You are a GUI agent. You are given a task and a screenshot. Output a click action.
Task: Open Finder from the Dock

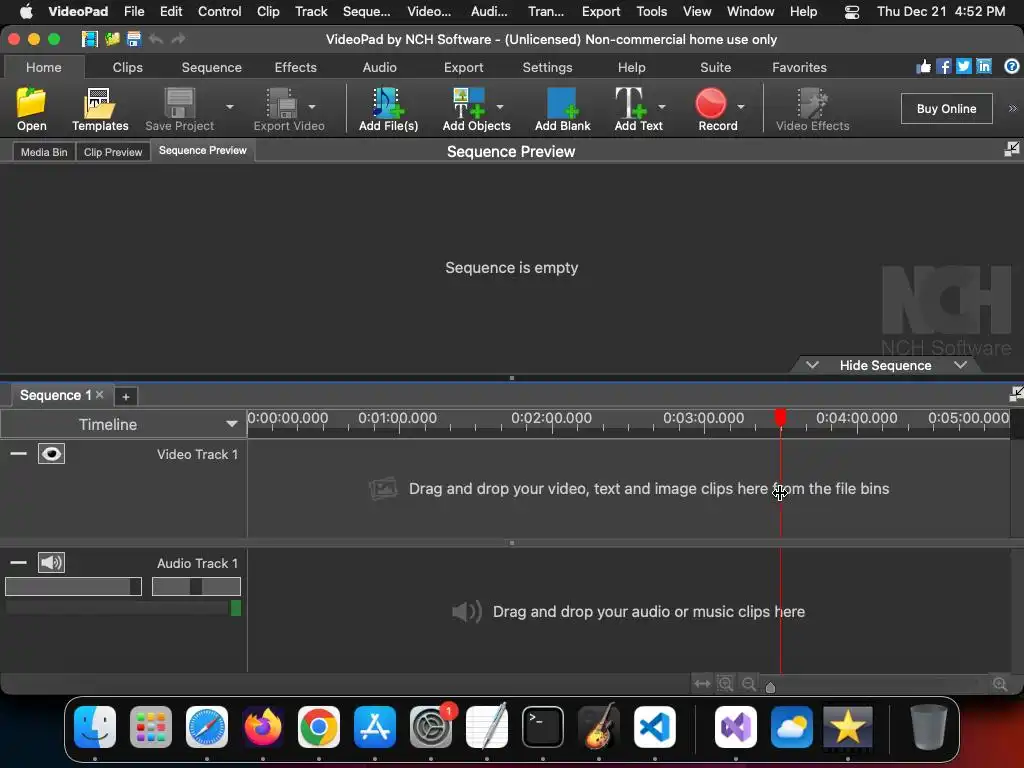point(95,727)
